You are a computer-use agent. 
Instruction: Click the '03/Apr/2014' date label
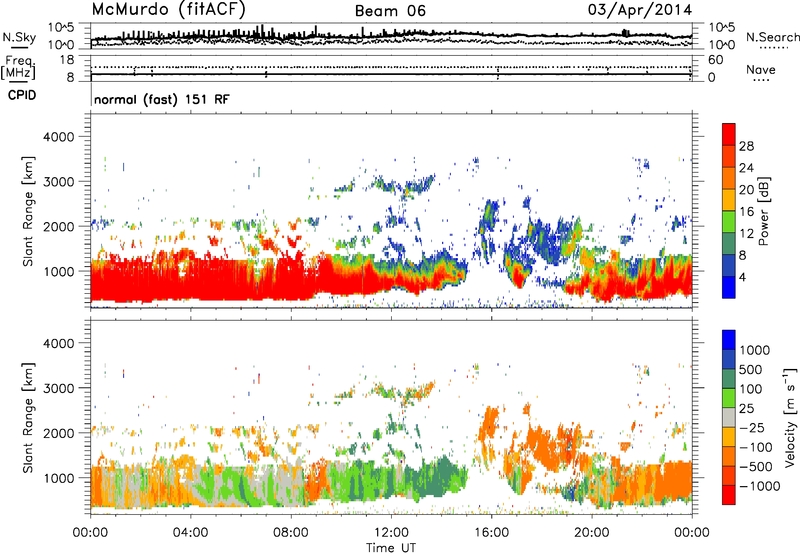click(640, 10)
